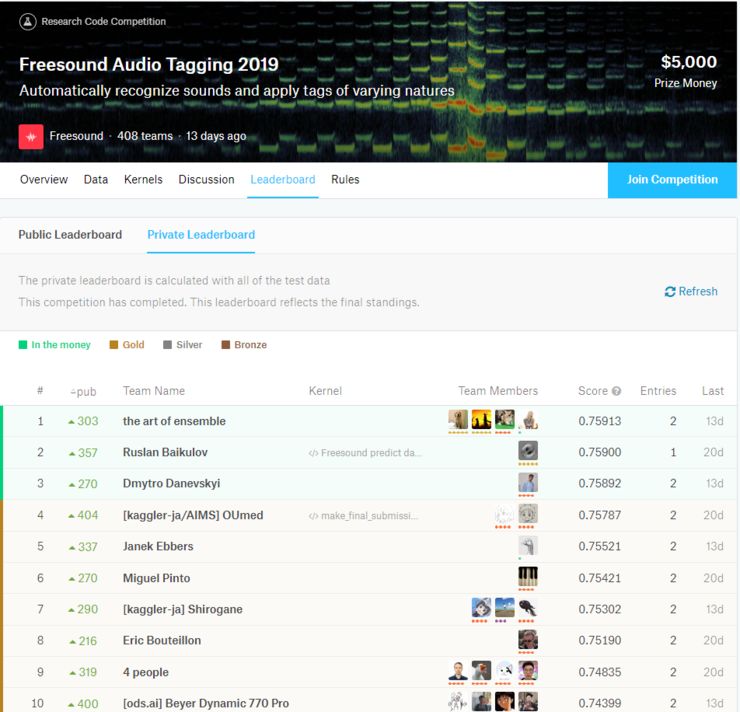The height and width of the screenshot is (712, 740).
Task: Open Ruslan Baikulov's avatar
Action: (x=528, y=451)
